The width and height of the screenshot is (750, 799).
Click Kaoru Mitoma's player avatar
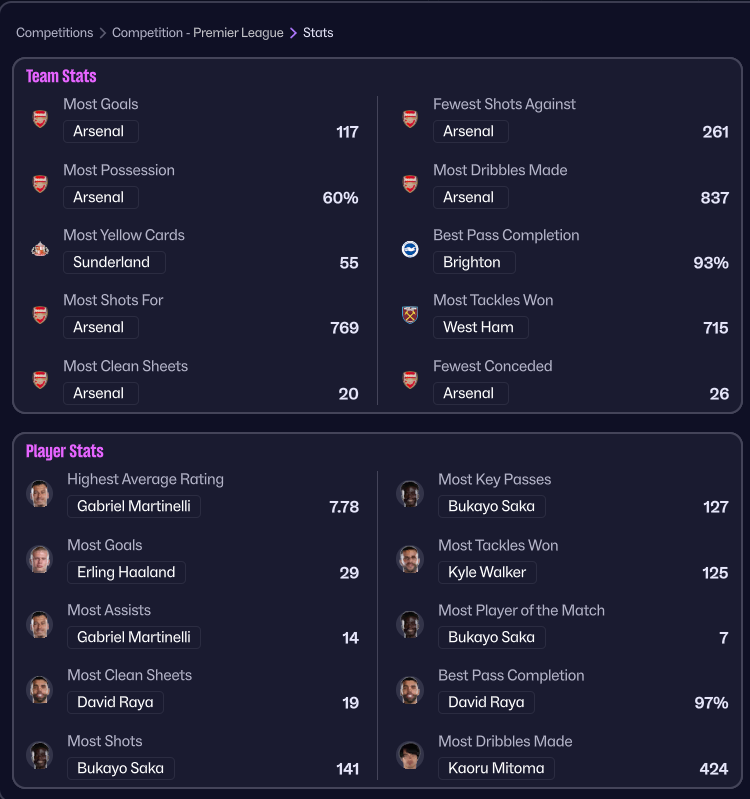410,755
